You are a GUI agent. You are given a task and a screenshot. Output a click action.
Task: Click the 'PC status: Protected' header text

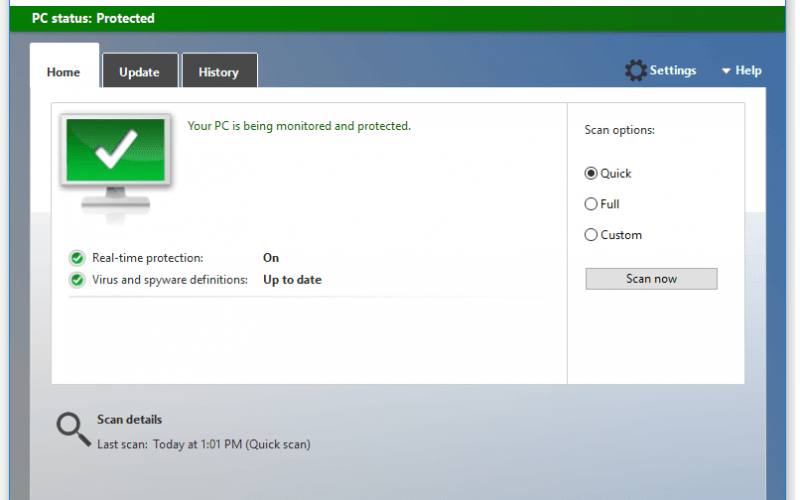(x=93, y=18)
